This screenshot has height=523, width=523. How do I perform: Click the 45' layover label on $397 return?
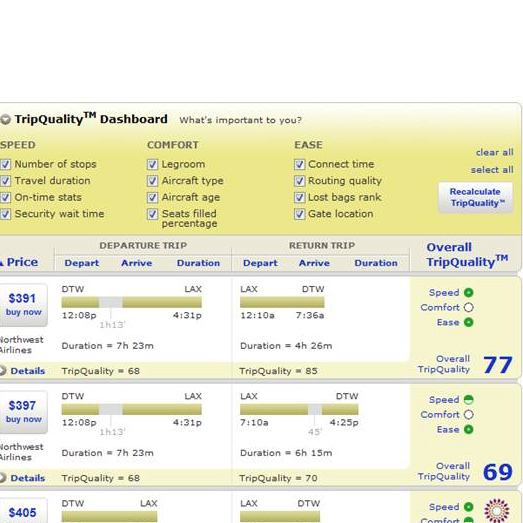click(x=314, y=432)
